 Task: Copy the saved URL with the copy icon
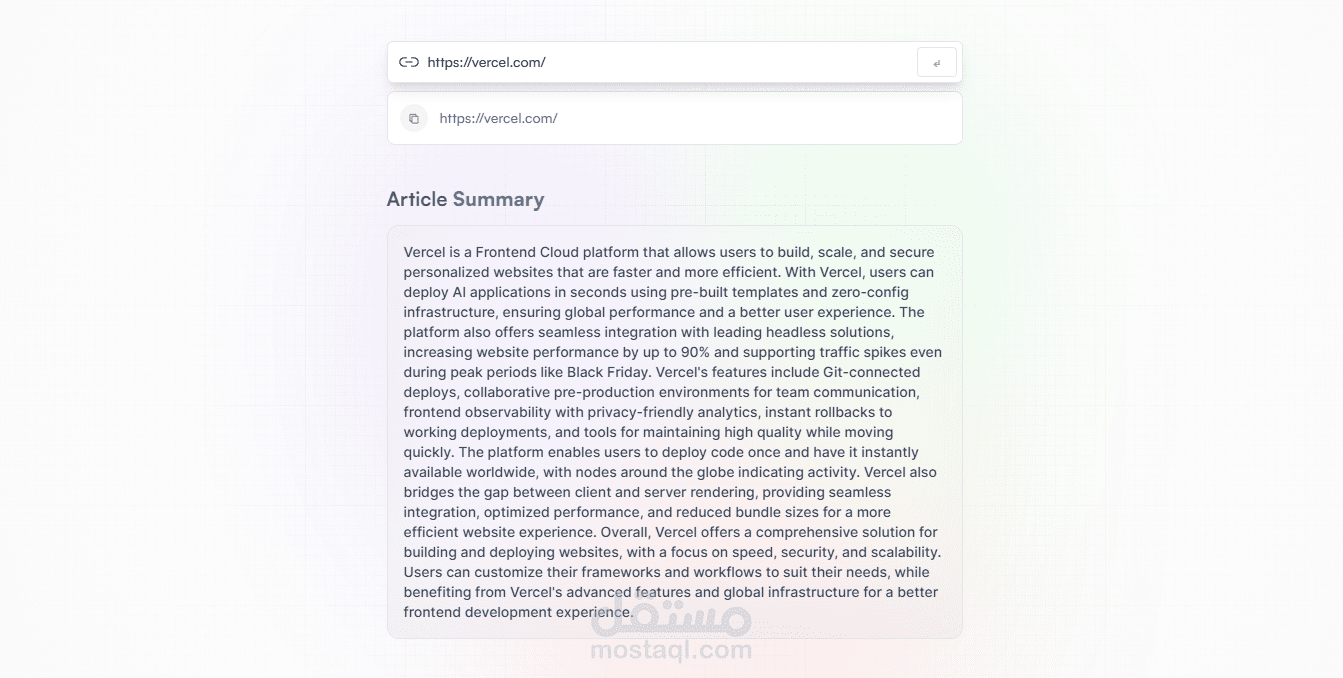(414, 118)
